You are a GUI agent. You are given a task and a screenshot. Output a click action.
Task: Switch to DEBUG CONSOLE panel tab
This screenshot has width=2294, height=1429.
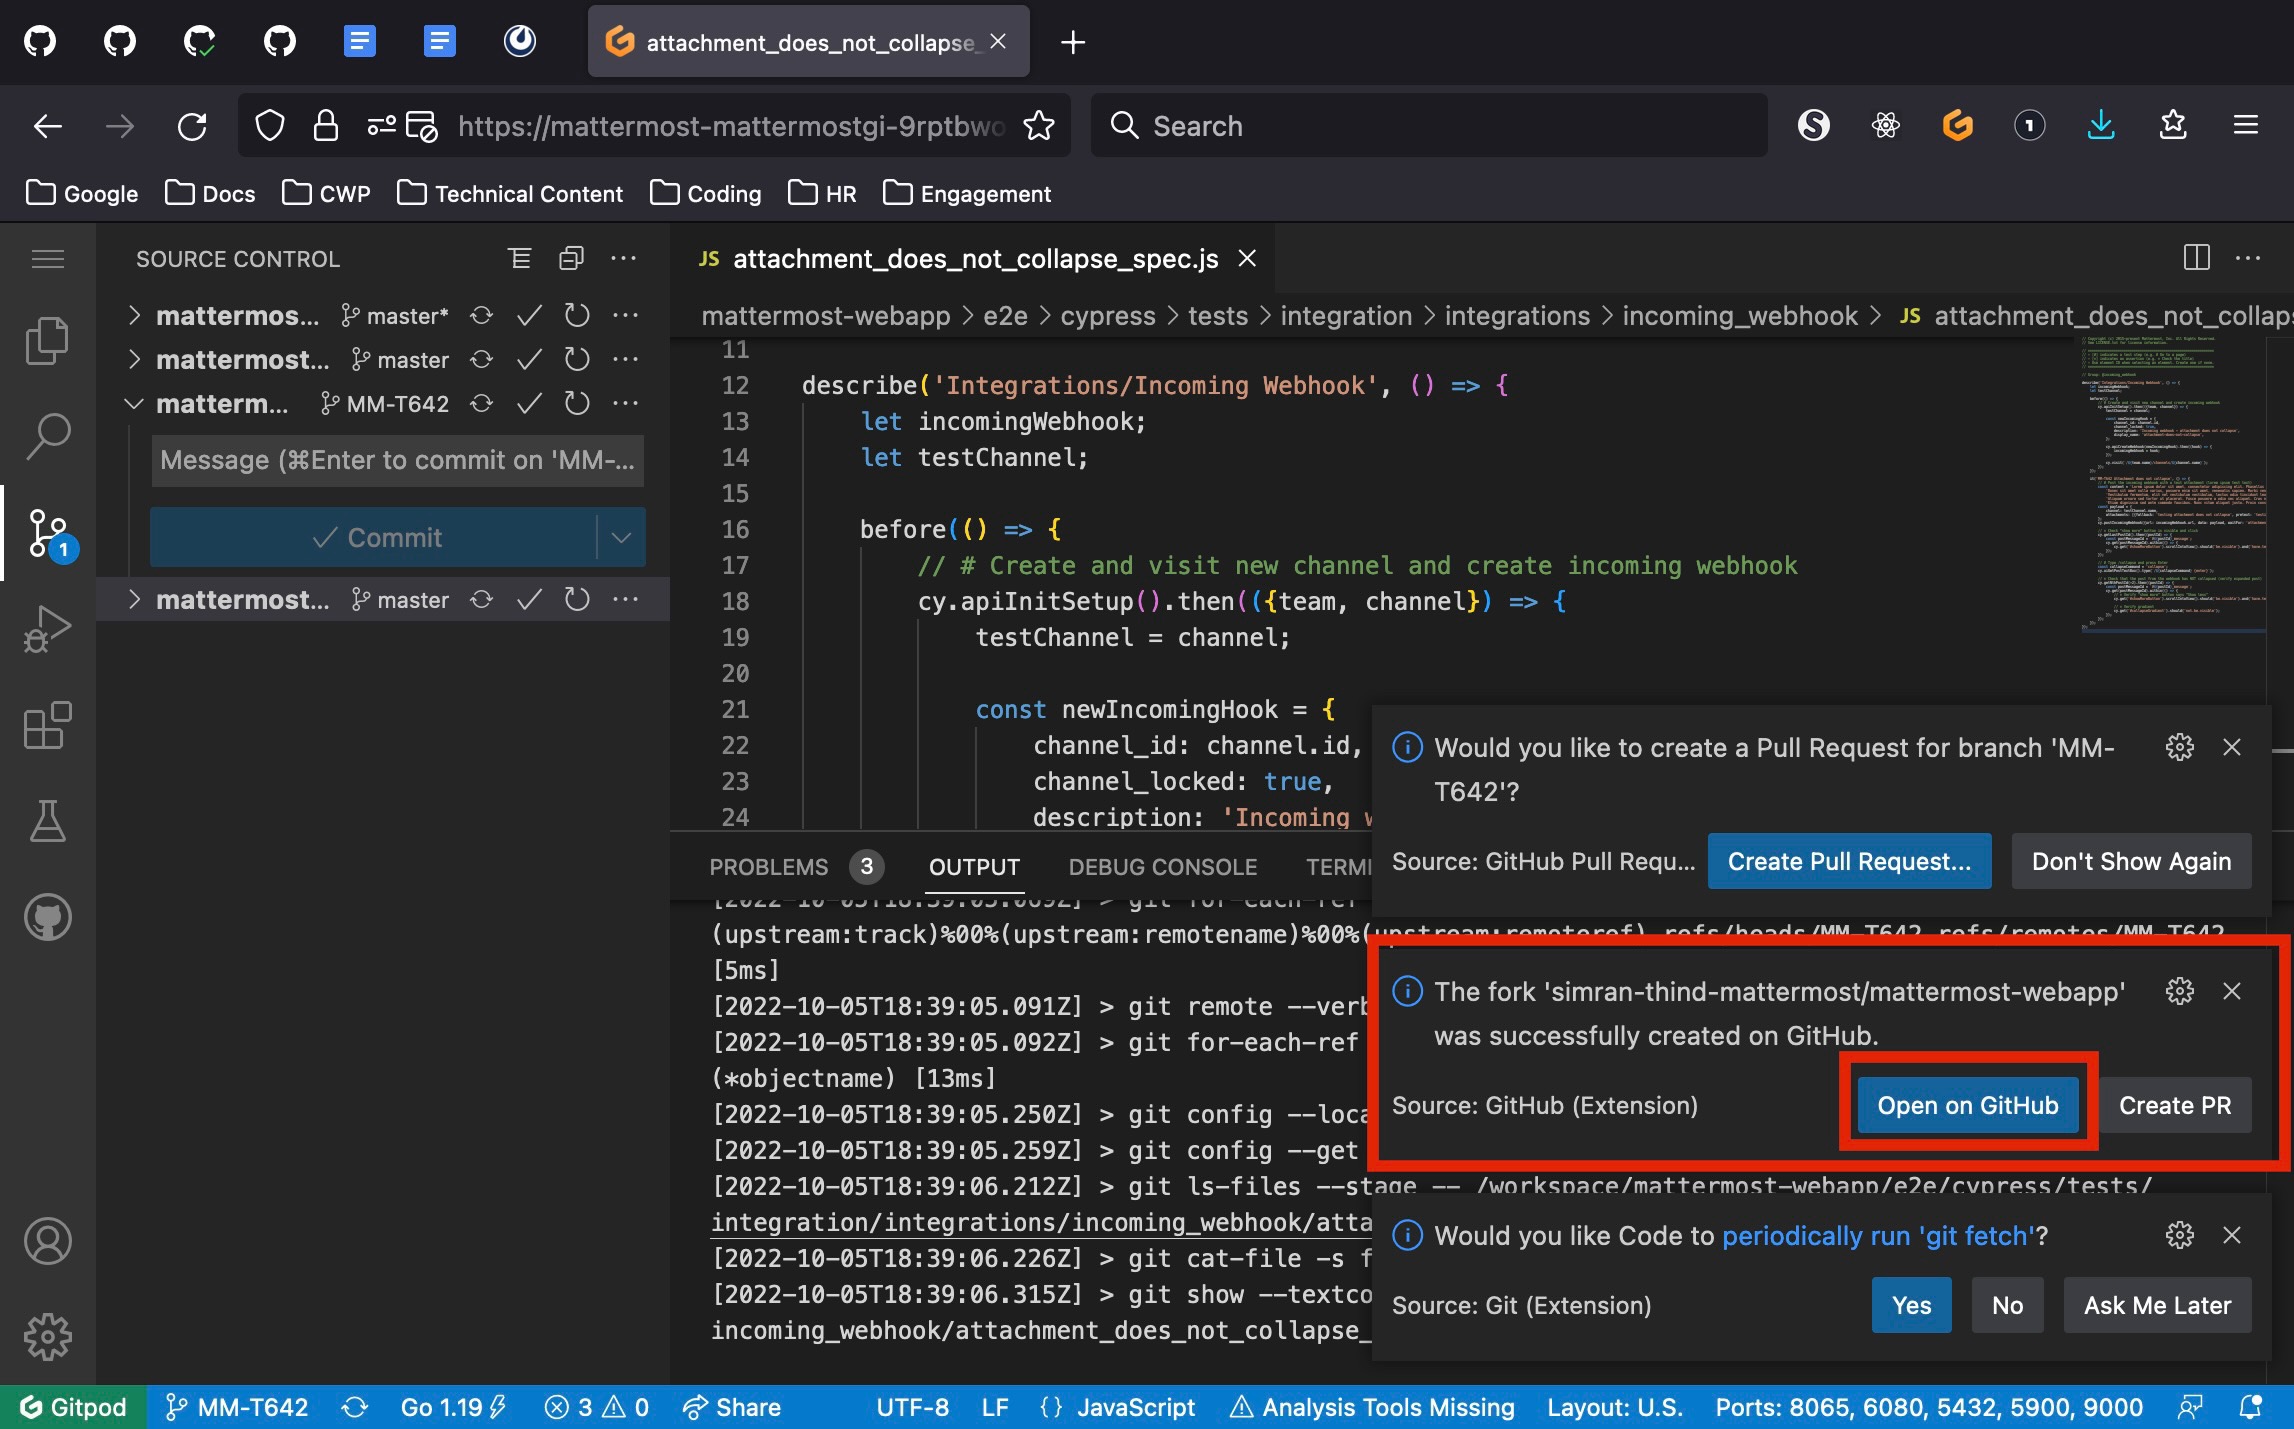point(1162,867)
